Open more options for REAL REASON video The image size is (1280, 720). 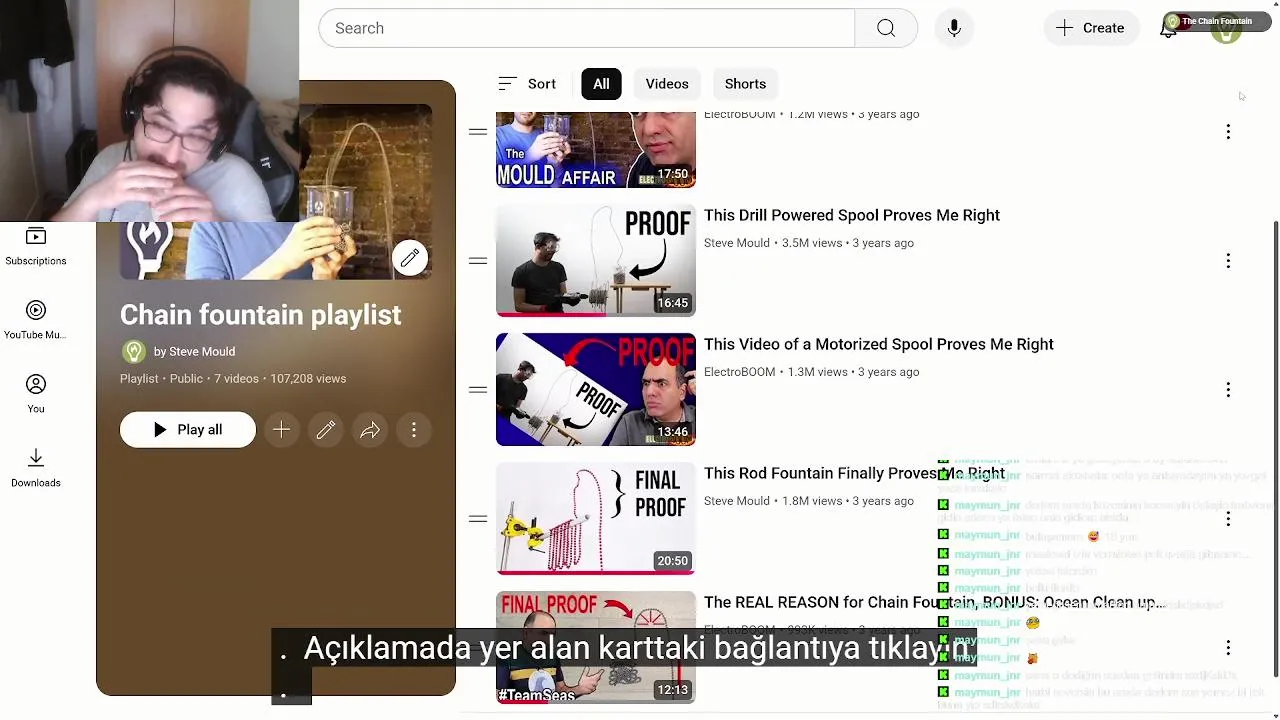(1228, 648)
